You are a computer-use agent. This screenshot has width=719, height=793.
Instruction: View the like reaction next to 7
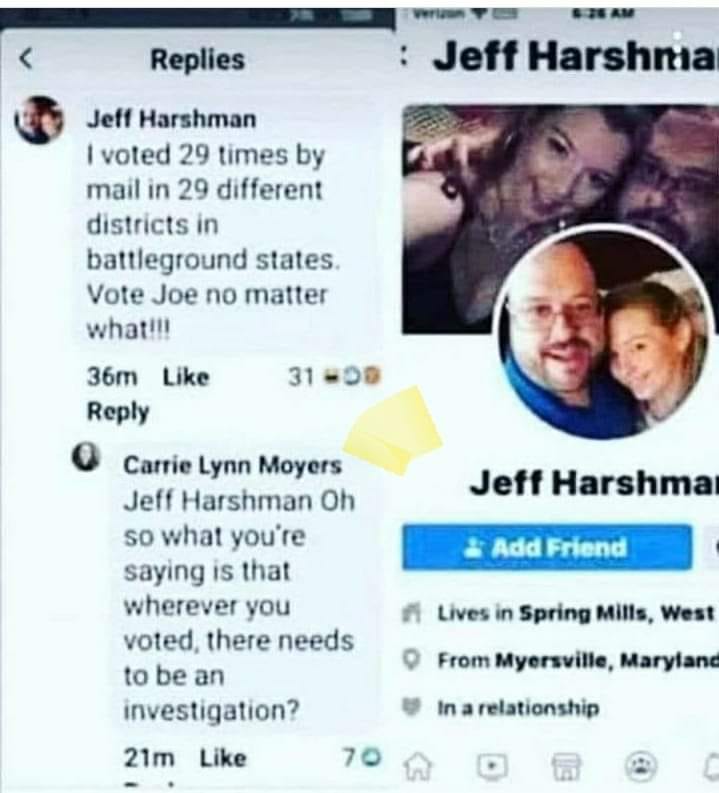(374, 757)
